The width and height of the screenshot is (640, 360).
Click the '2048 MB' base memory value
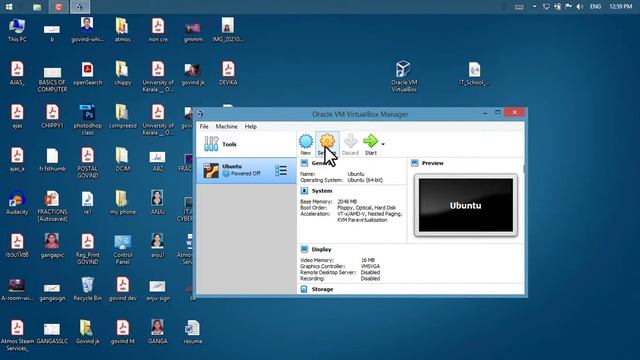coord(347,202)
